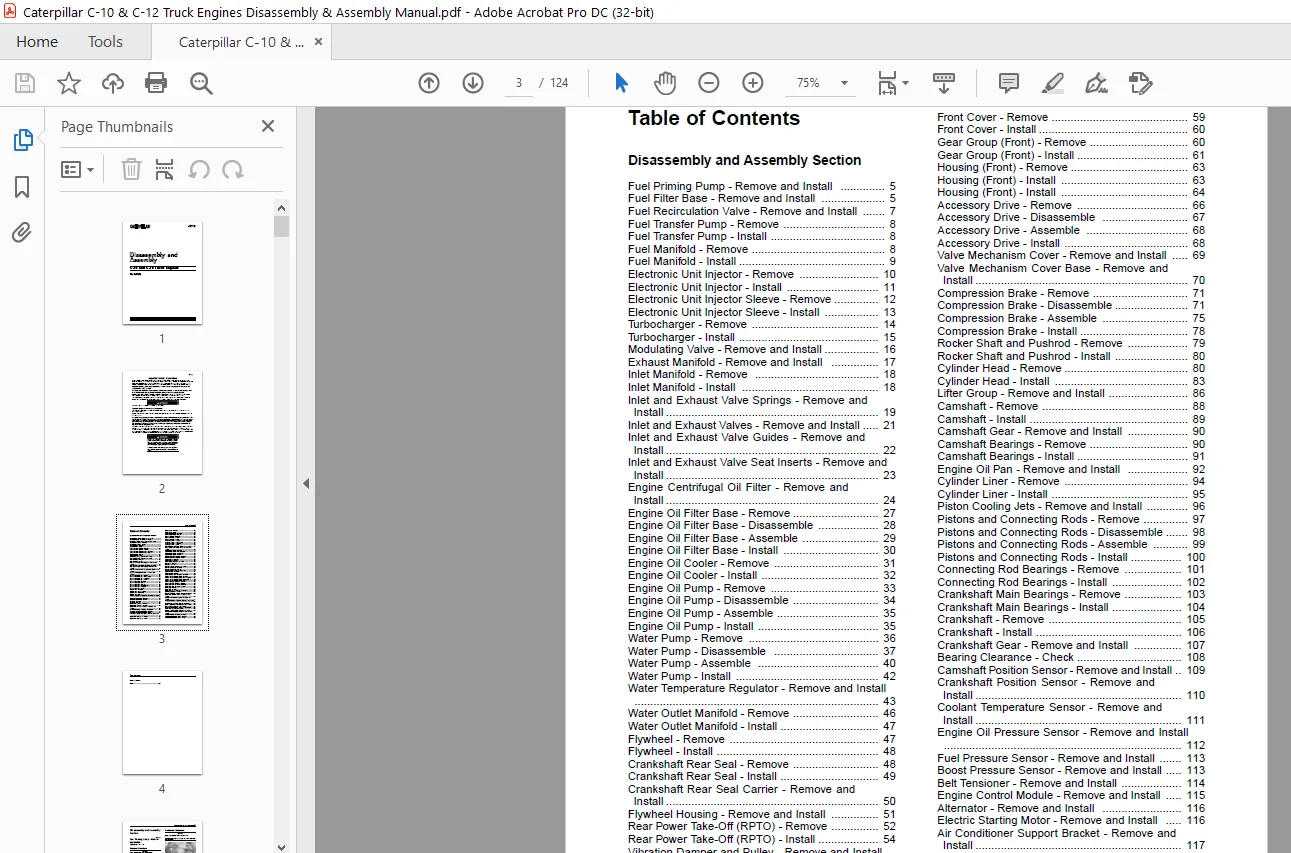This screenshot has height=853, width=1291.
Task: Delete the selected page with the trash icon
Action: (x=131, y=169)
